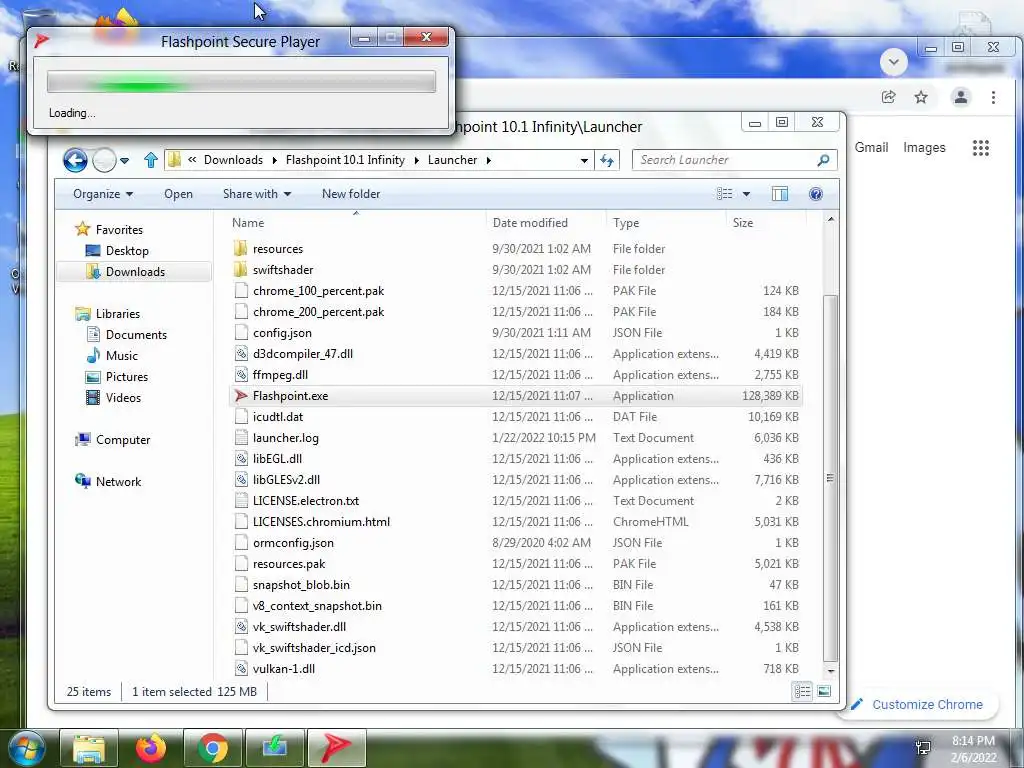The height and width of the screenshot is (768, 1024).
Task: Select the ffmpeg.dll file icon
Action: coord(241,375)
